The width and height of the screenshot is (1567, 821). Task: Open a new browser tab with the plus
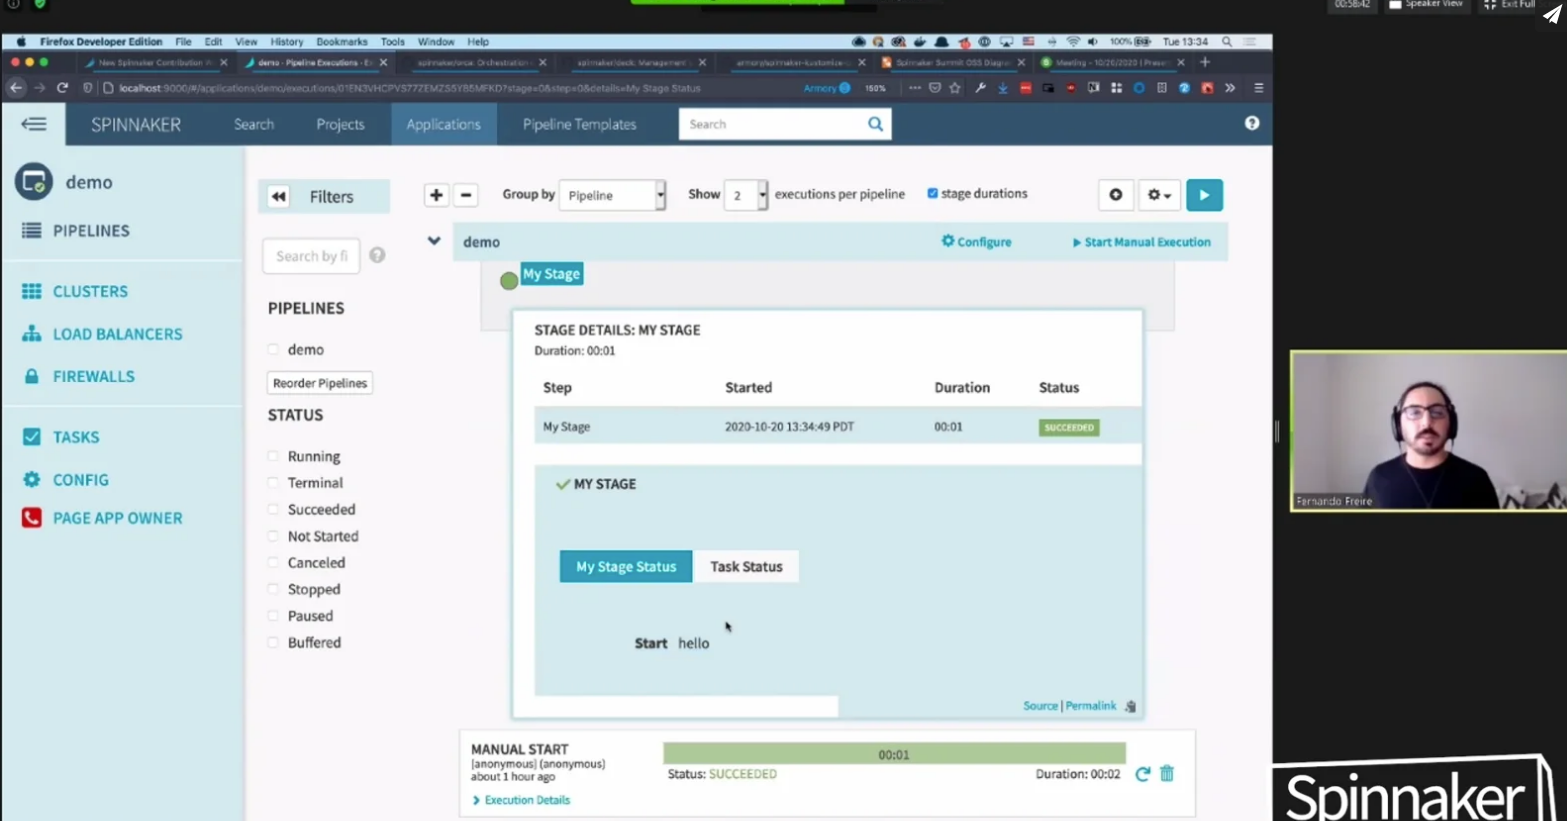click(x=1205, y=62)
